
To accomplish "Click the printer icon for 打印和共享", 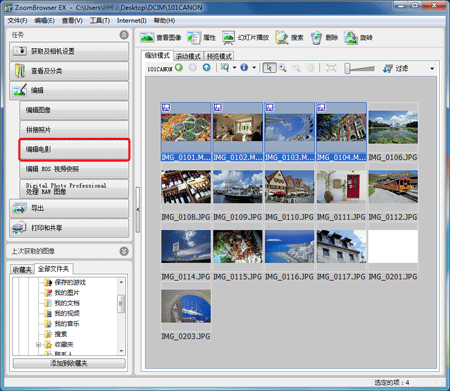I will coord(19,228).
